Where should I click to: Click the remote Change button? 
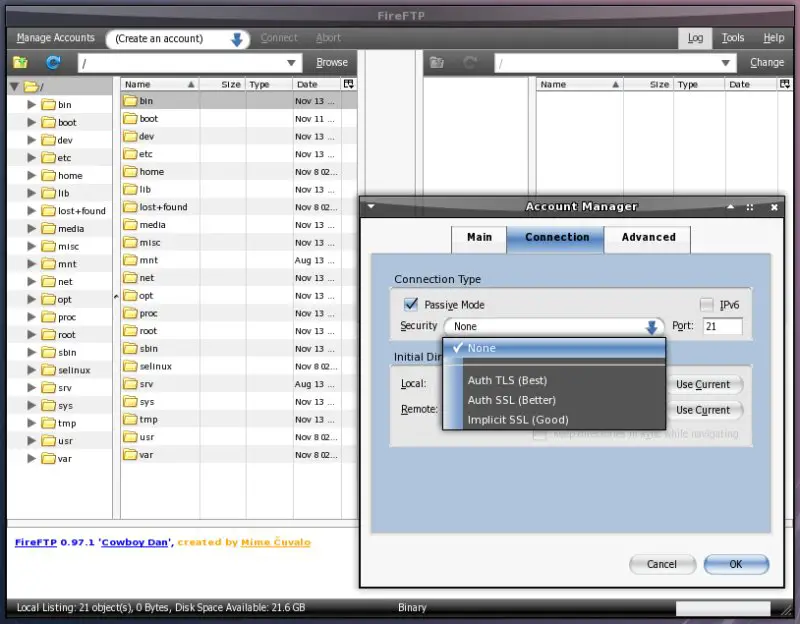click(767, 62)
